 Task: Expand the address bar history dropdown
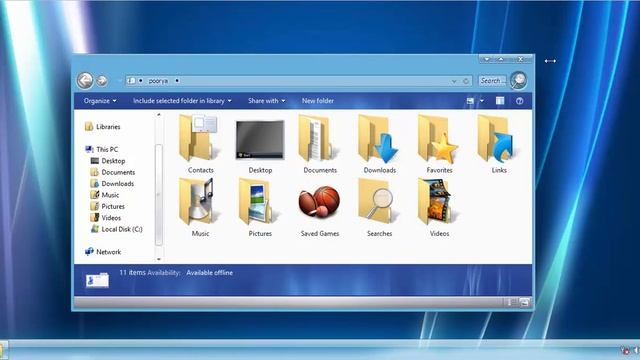click(x=454, y=81)
